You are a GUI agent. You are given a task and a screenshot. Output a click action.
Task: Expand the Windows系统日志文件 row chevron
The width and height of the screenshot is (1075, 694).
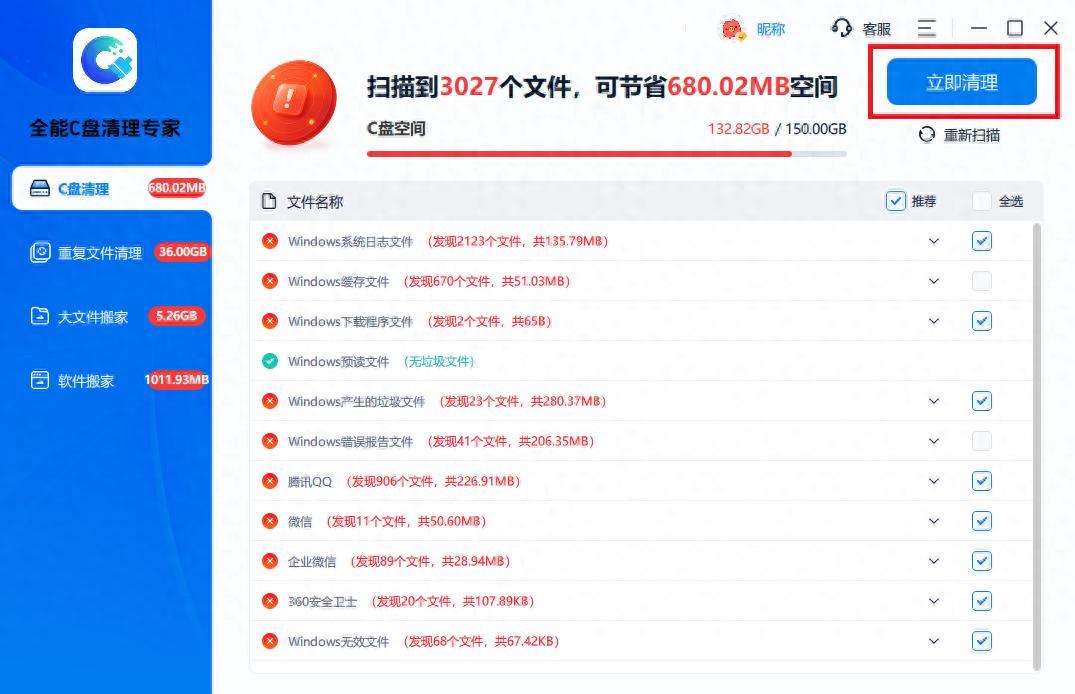click(934, 241)
